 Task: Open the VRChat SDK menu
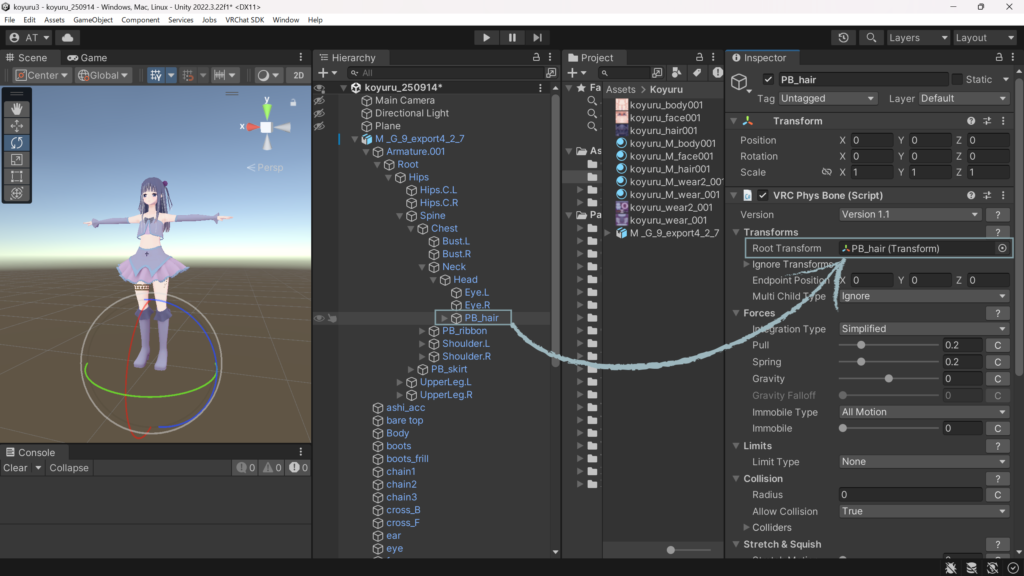pos(246,20)
